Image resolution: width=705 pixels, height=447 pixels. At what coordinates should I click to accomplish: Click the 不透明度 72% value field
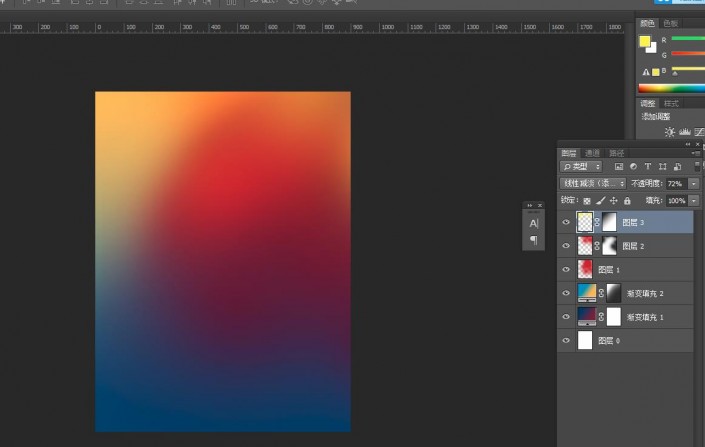[x=676, y=183]
